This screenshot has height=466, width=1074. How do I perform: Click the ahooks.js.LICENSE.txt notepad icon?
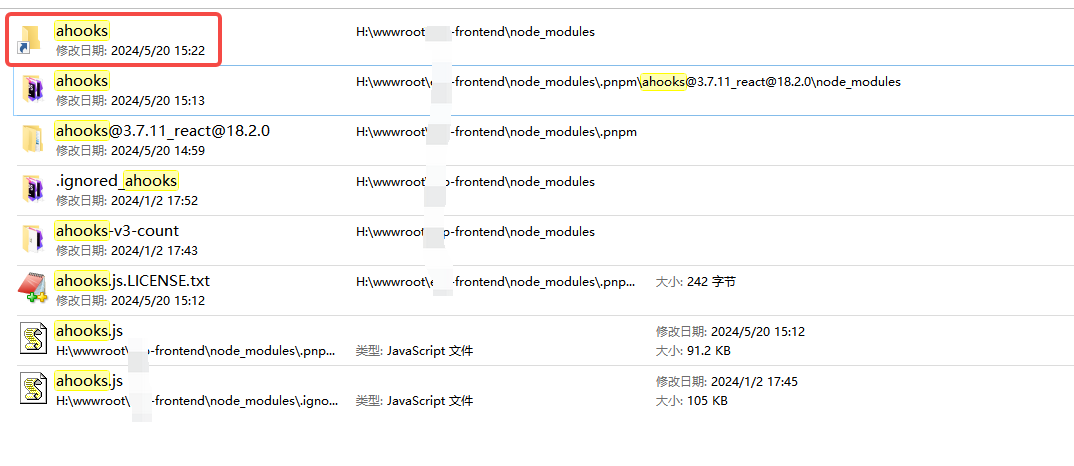(32, 289)
